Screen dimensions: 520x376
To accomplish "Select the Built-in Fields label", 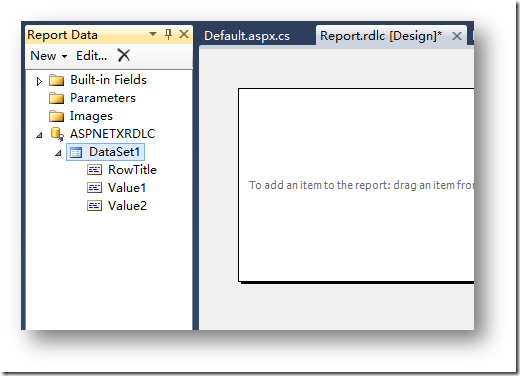I will coord(108,80).
